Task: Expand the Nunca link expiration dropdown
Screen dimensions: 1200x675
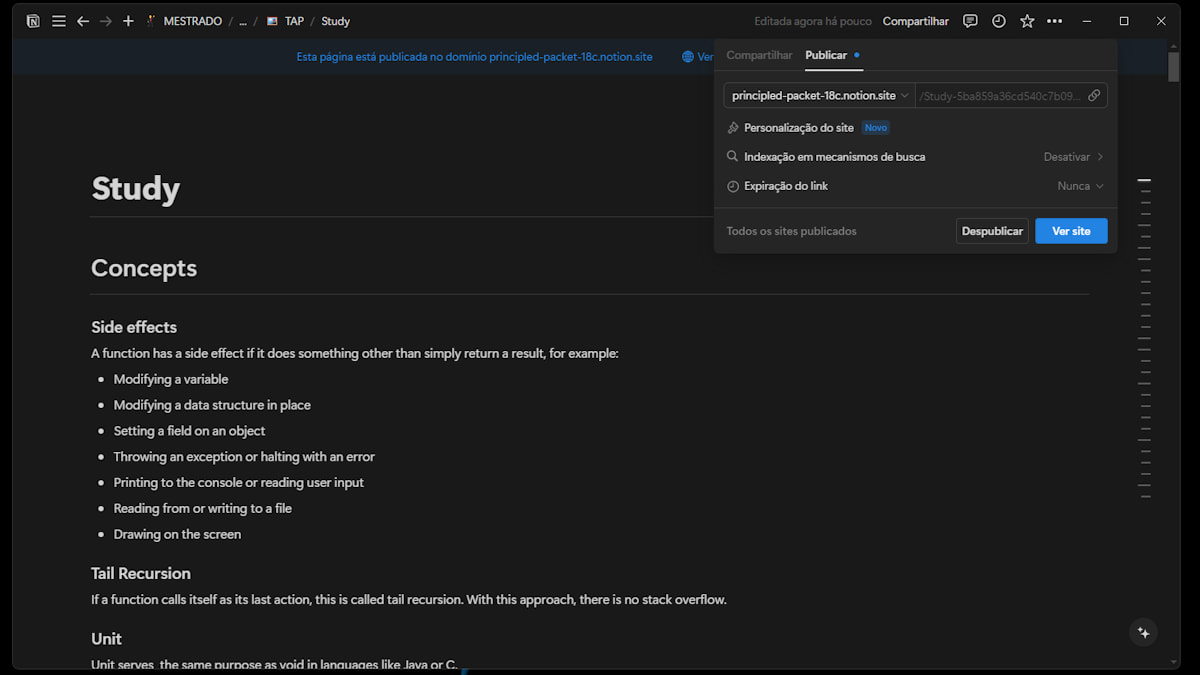Action: (1081, 186)
